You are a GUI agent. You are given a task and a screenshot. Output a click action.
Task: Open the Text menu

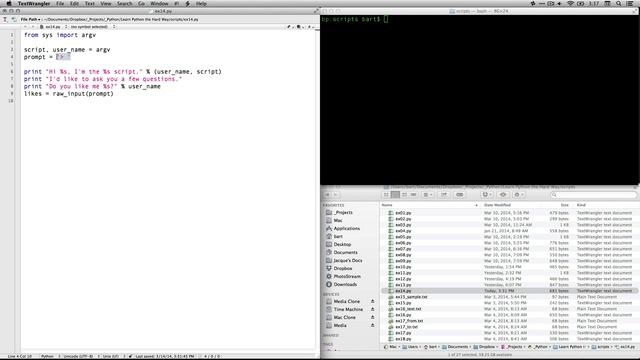(x=90, y=4)
